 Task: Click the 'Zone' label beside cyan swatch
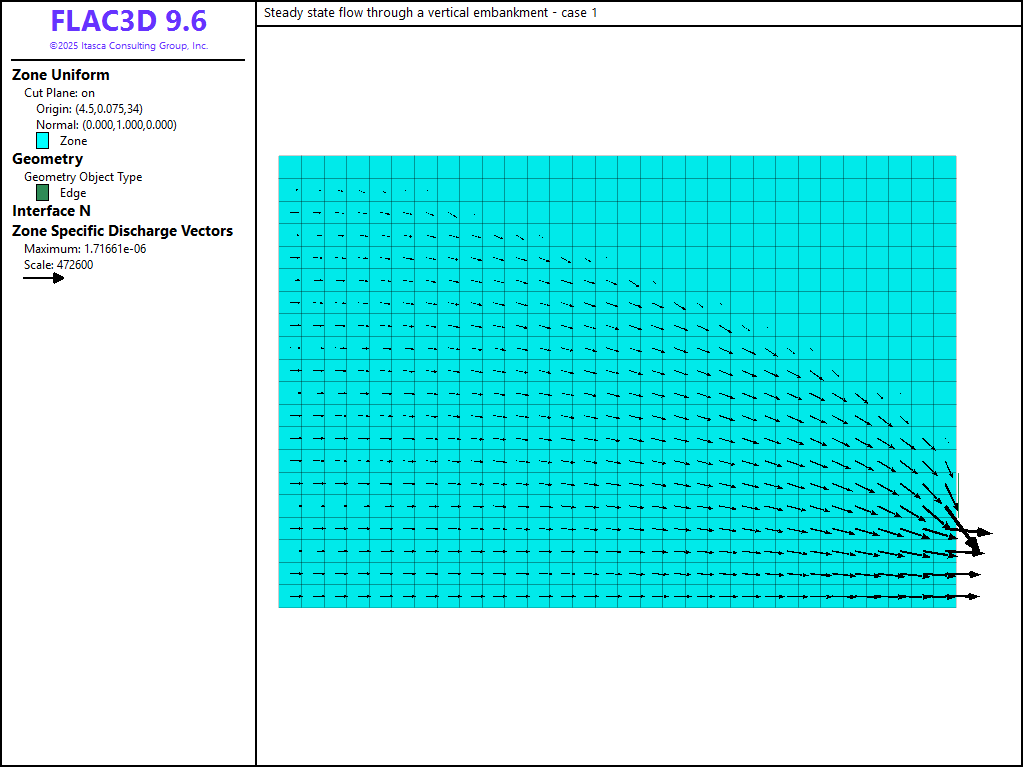73,141
